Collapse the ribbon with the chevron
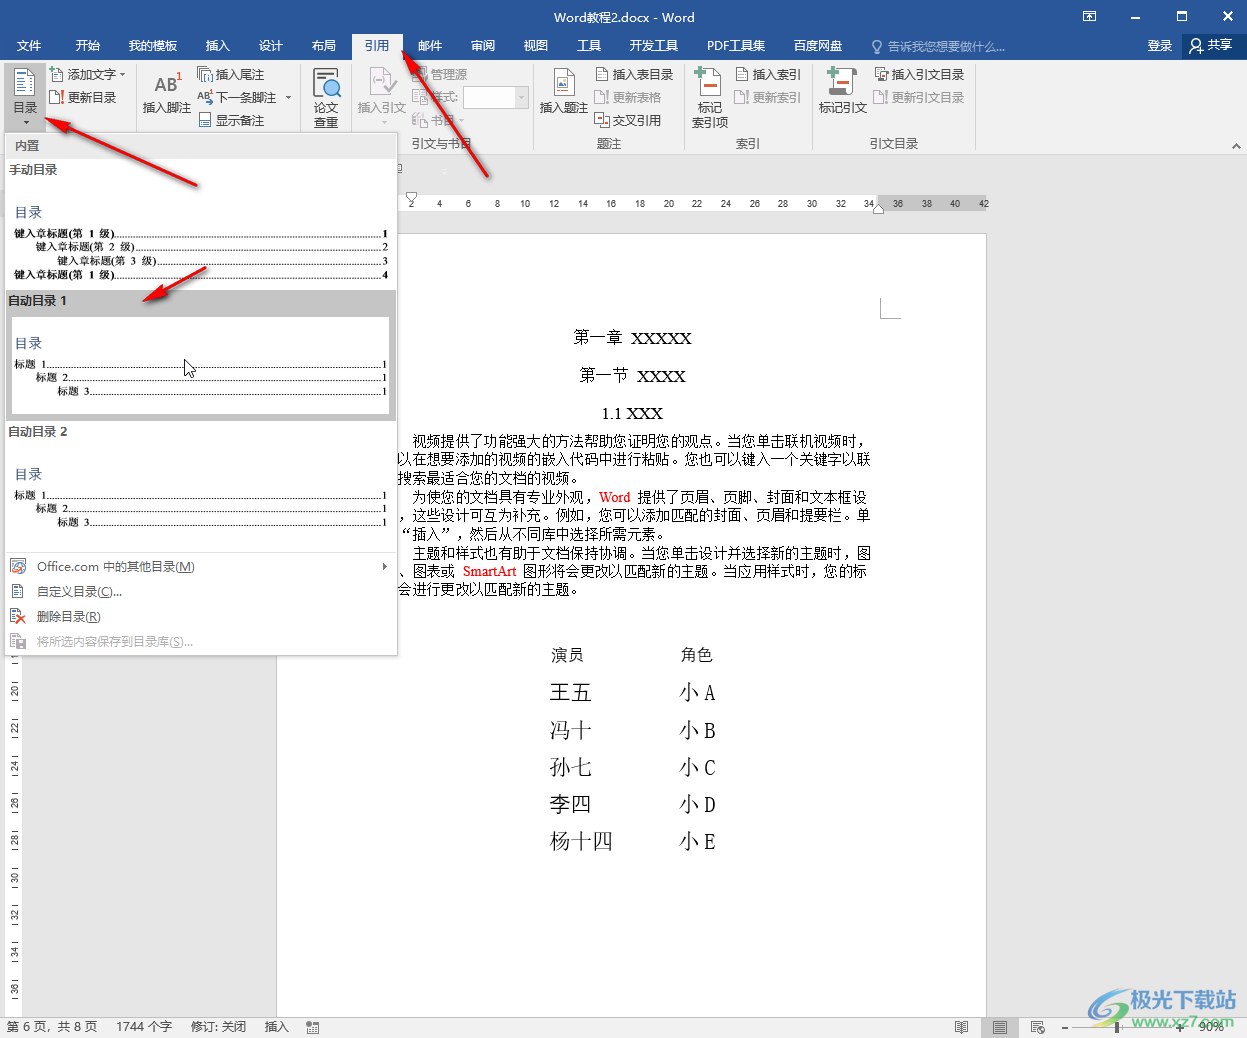This screenshot has height=1038, width=1247. 1236,146
